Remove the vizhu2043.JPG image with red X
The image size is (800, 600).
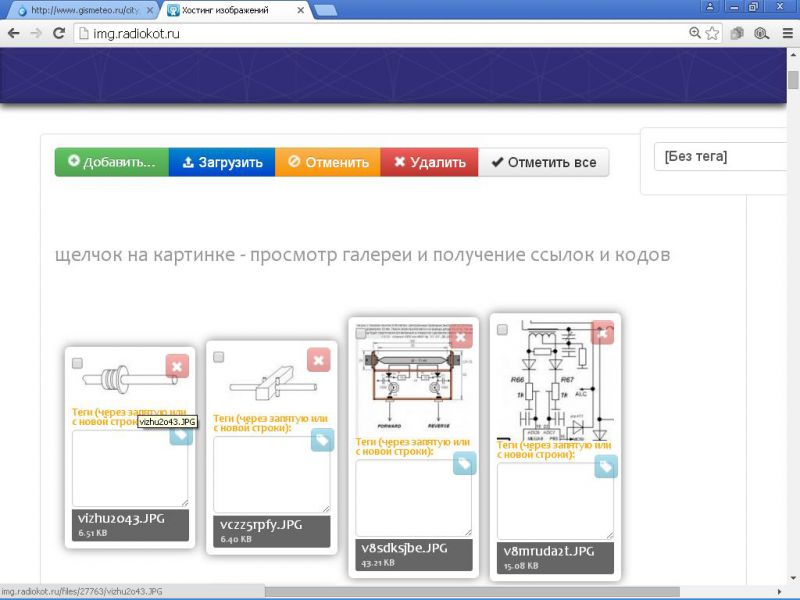click(177, 367)
